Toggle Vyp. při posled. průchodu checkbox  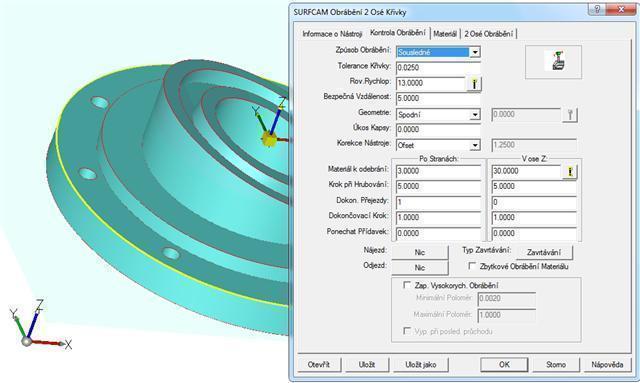[407, 331]
